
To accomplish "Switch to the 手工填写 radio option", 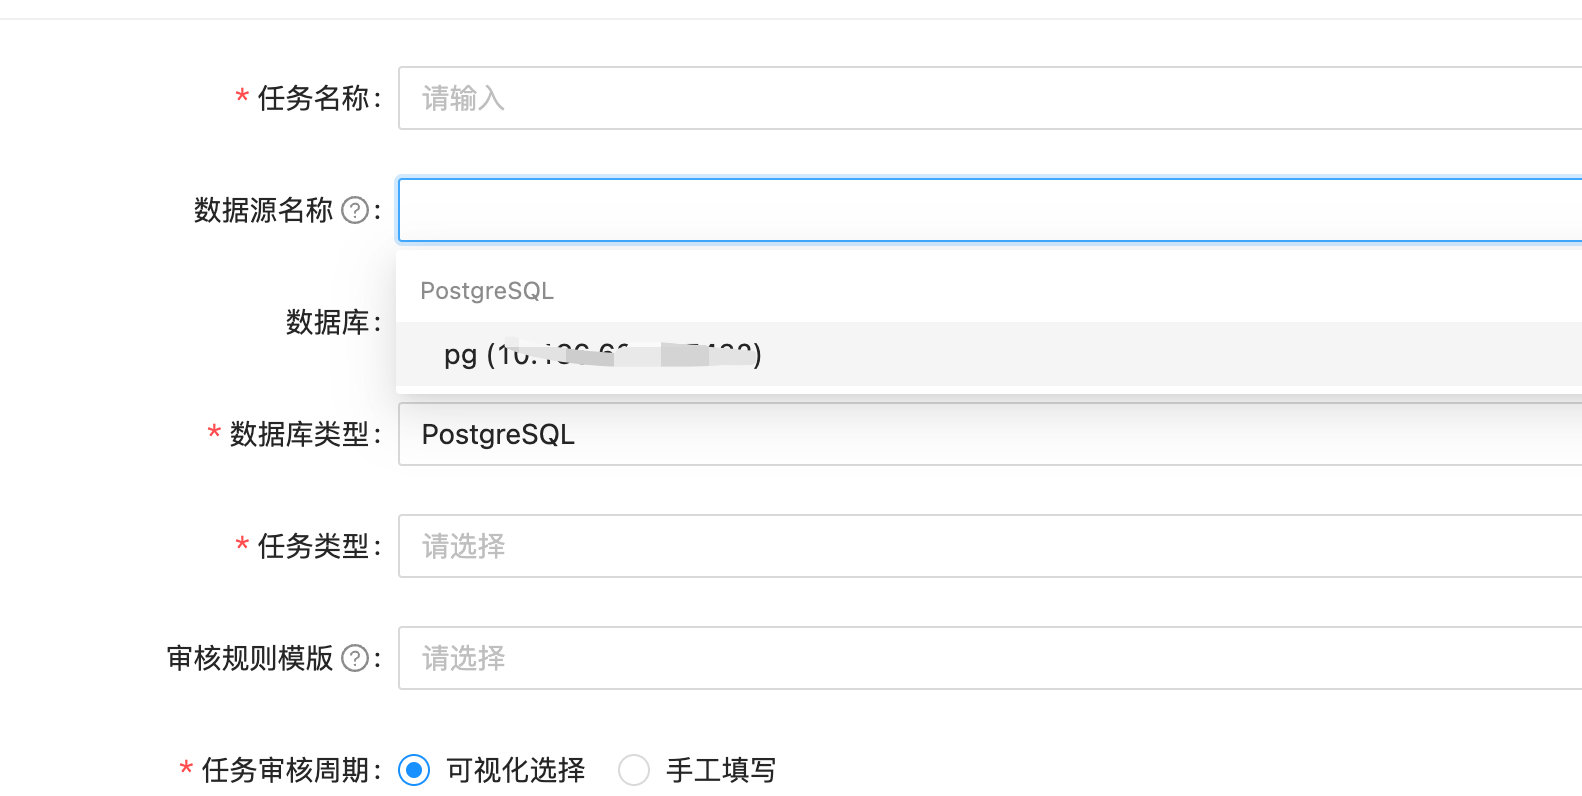I will click(634, 770).
